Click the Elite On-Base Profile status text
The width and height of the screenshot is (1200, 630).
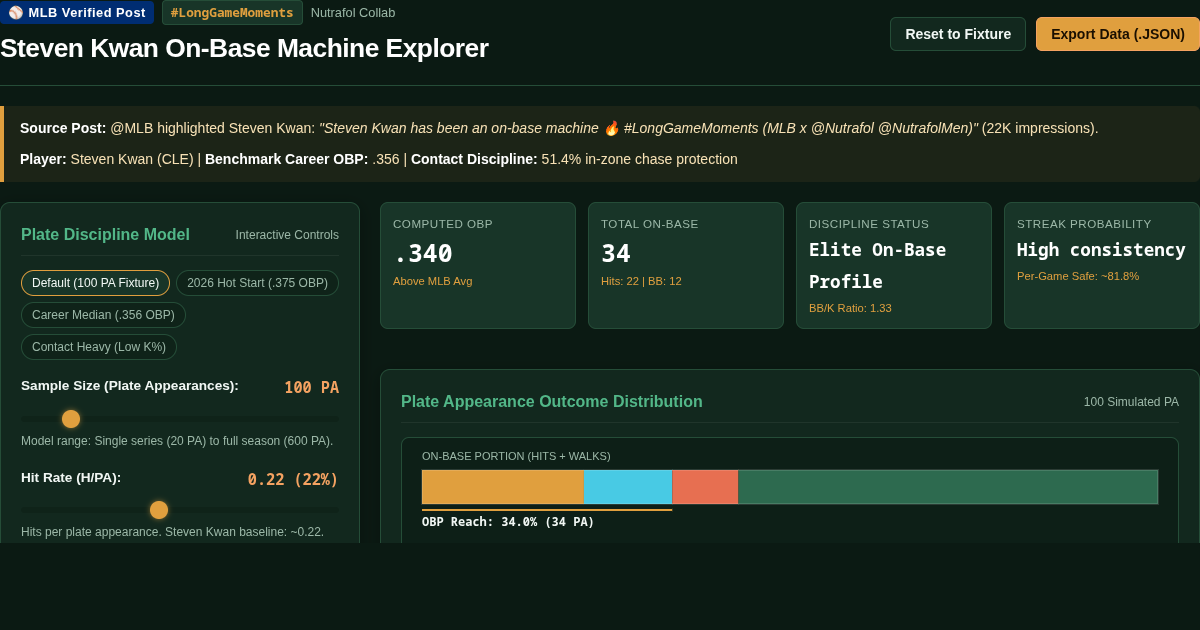tap(877, 266)
